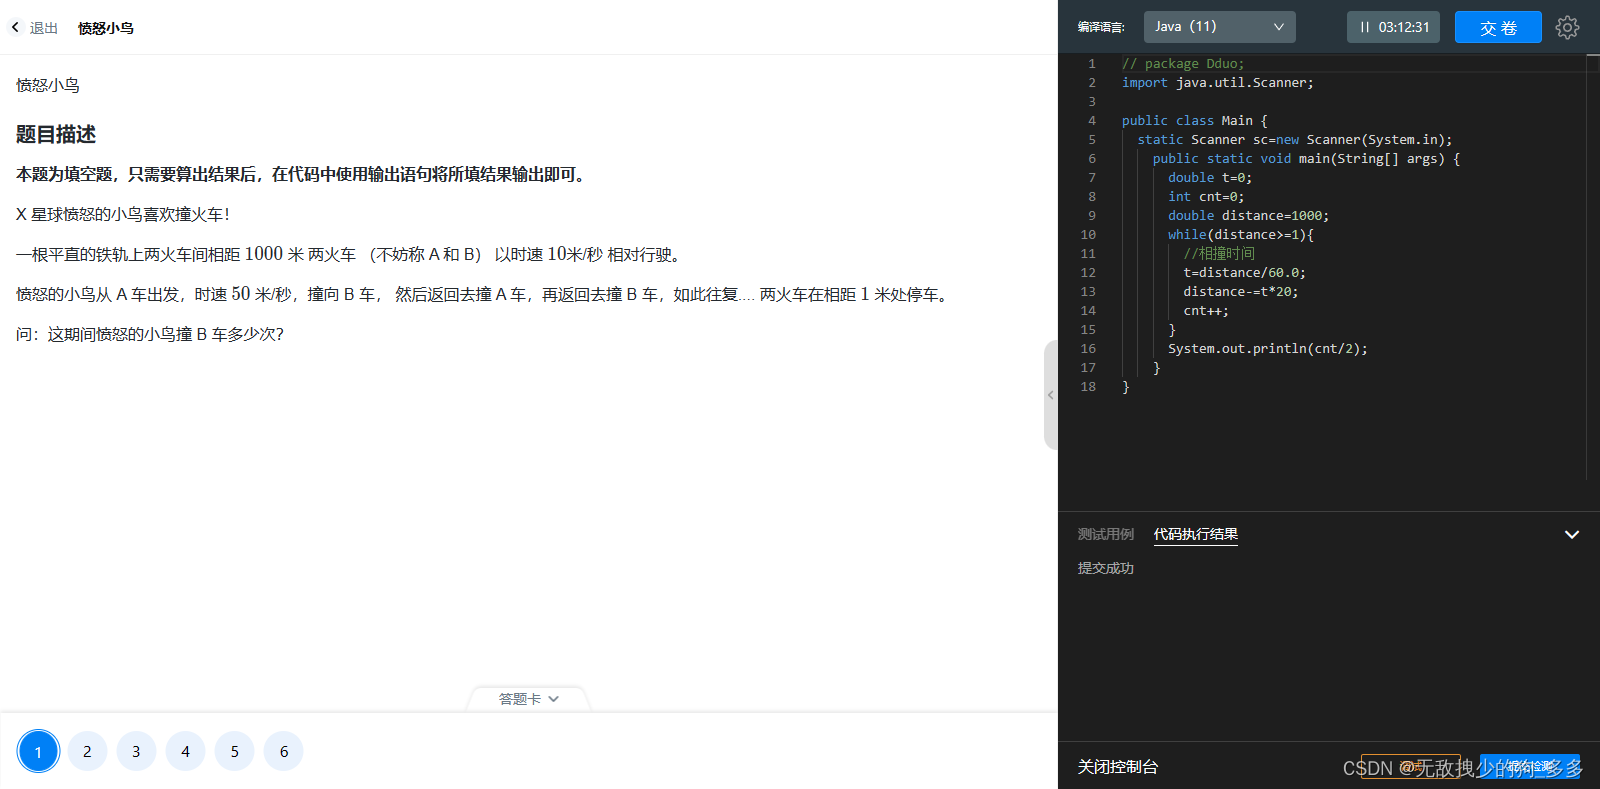This screenshot has height=789, width=1600.
Task: Jump to question 6
Action: coord(284,751)
